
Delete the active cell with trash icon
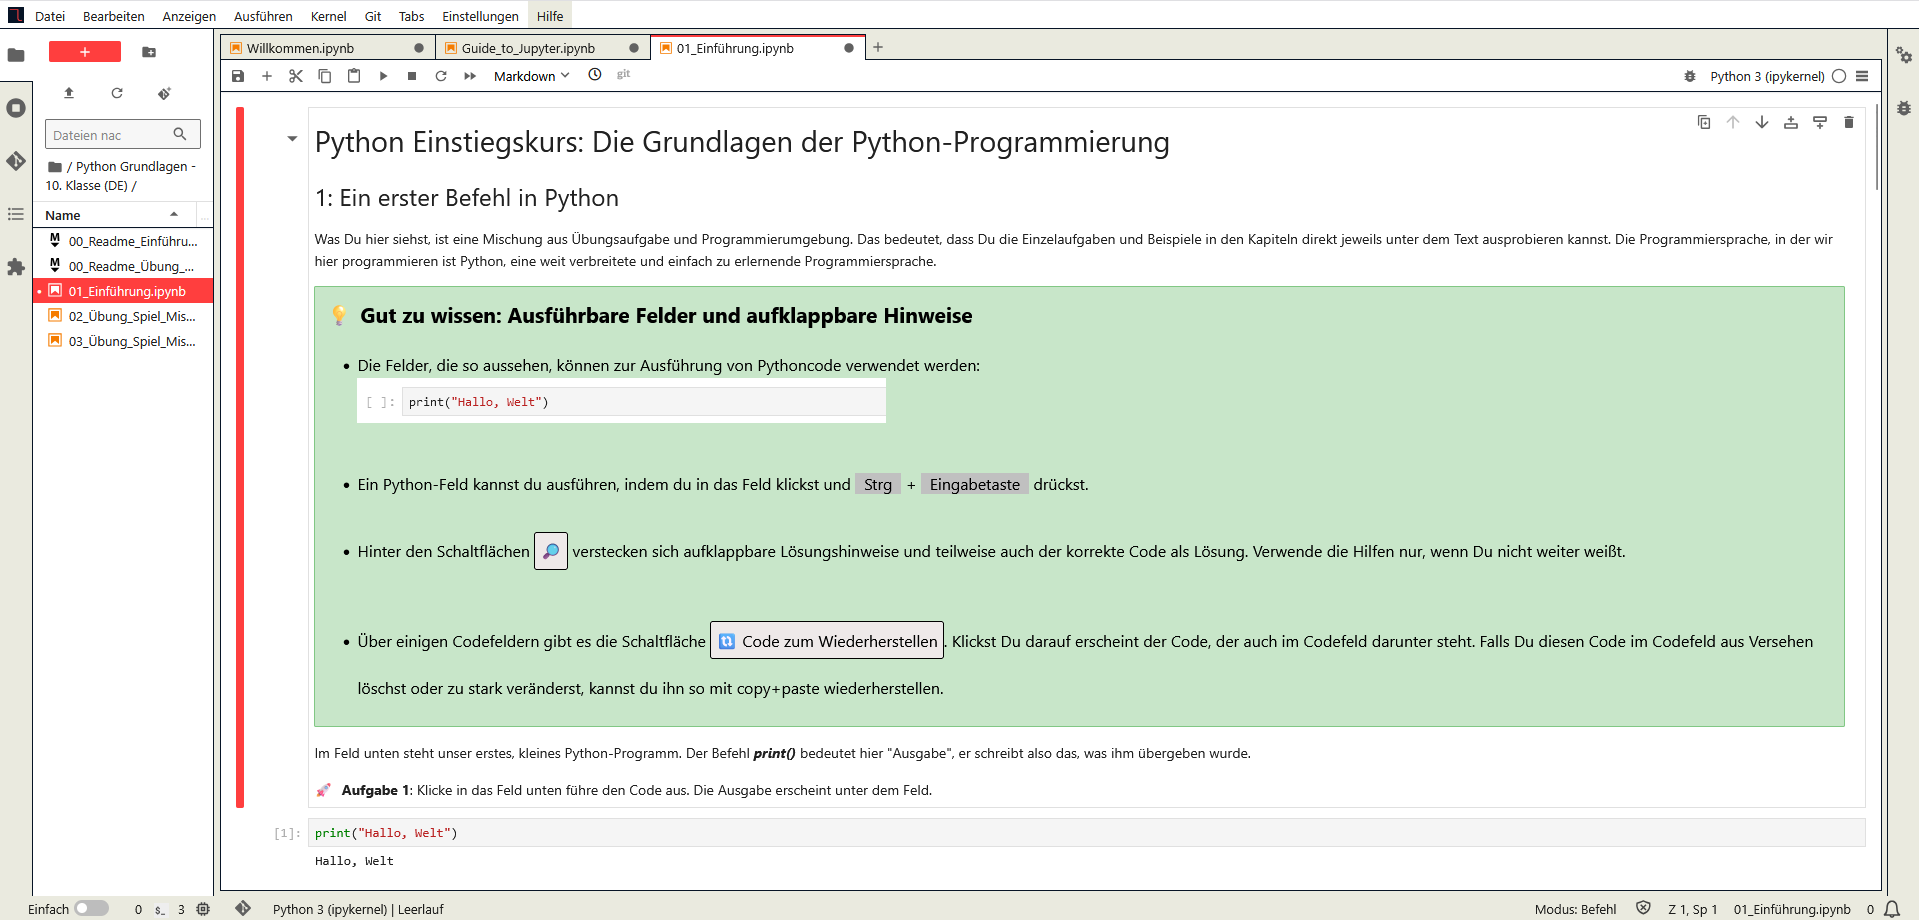pyautogui.click(x=1849, y=122)
